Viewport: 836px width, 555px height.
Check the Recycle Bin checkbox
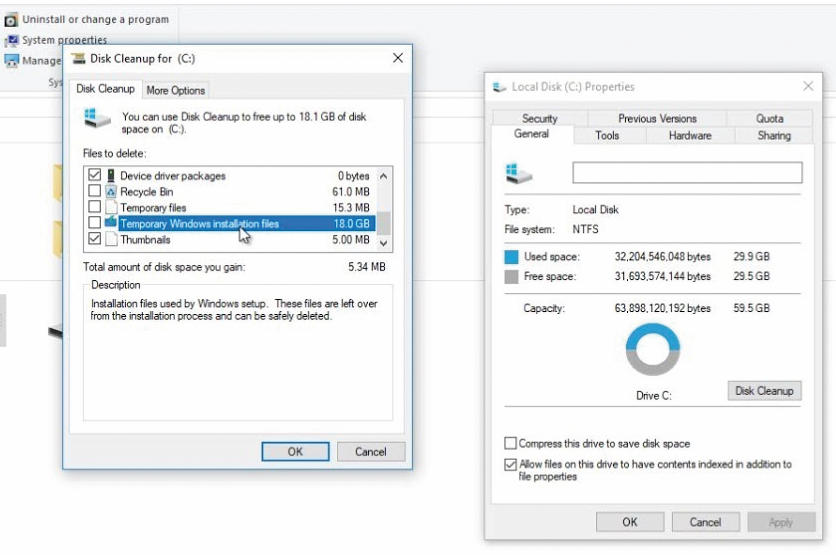tap(94, 191)
